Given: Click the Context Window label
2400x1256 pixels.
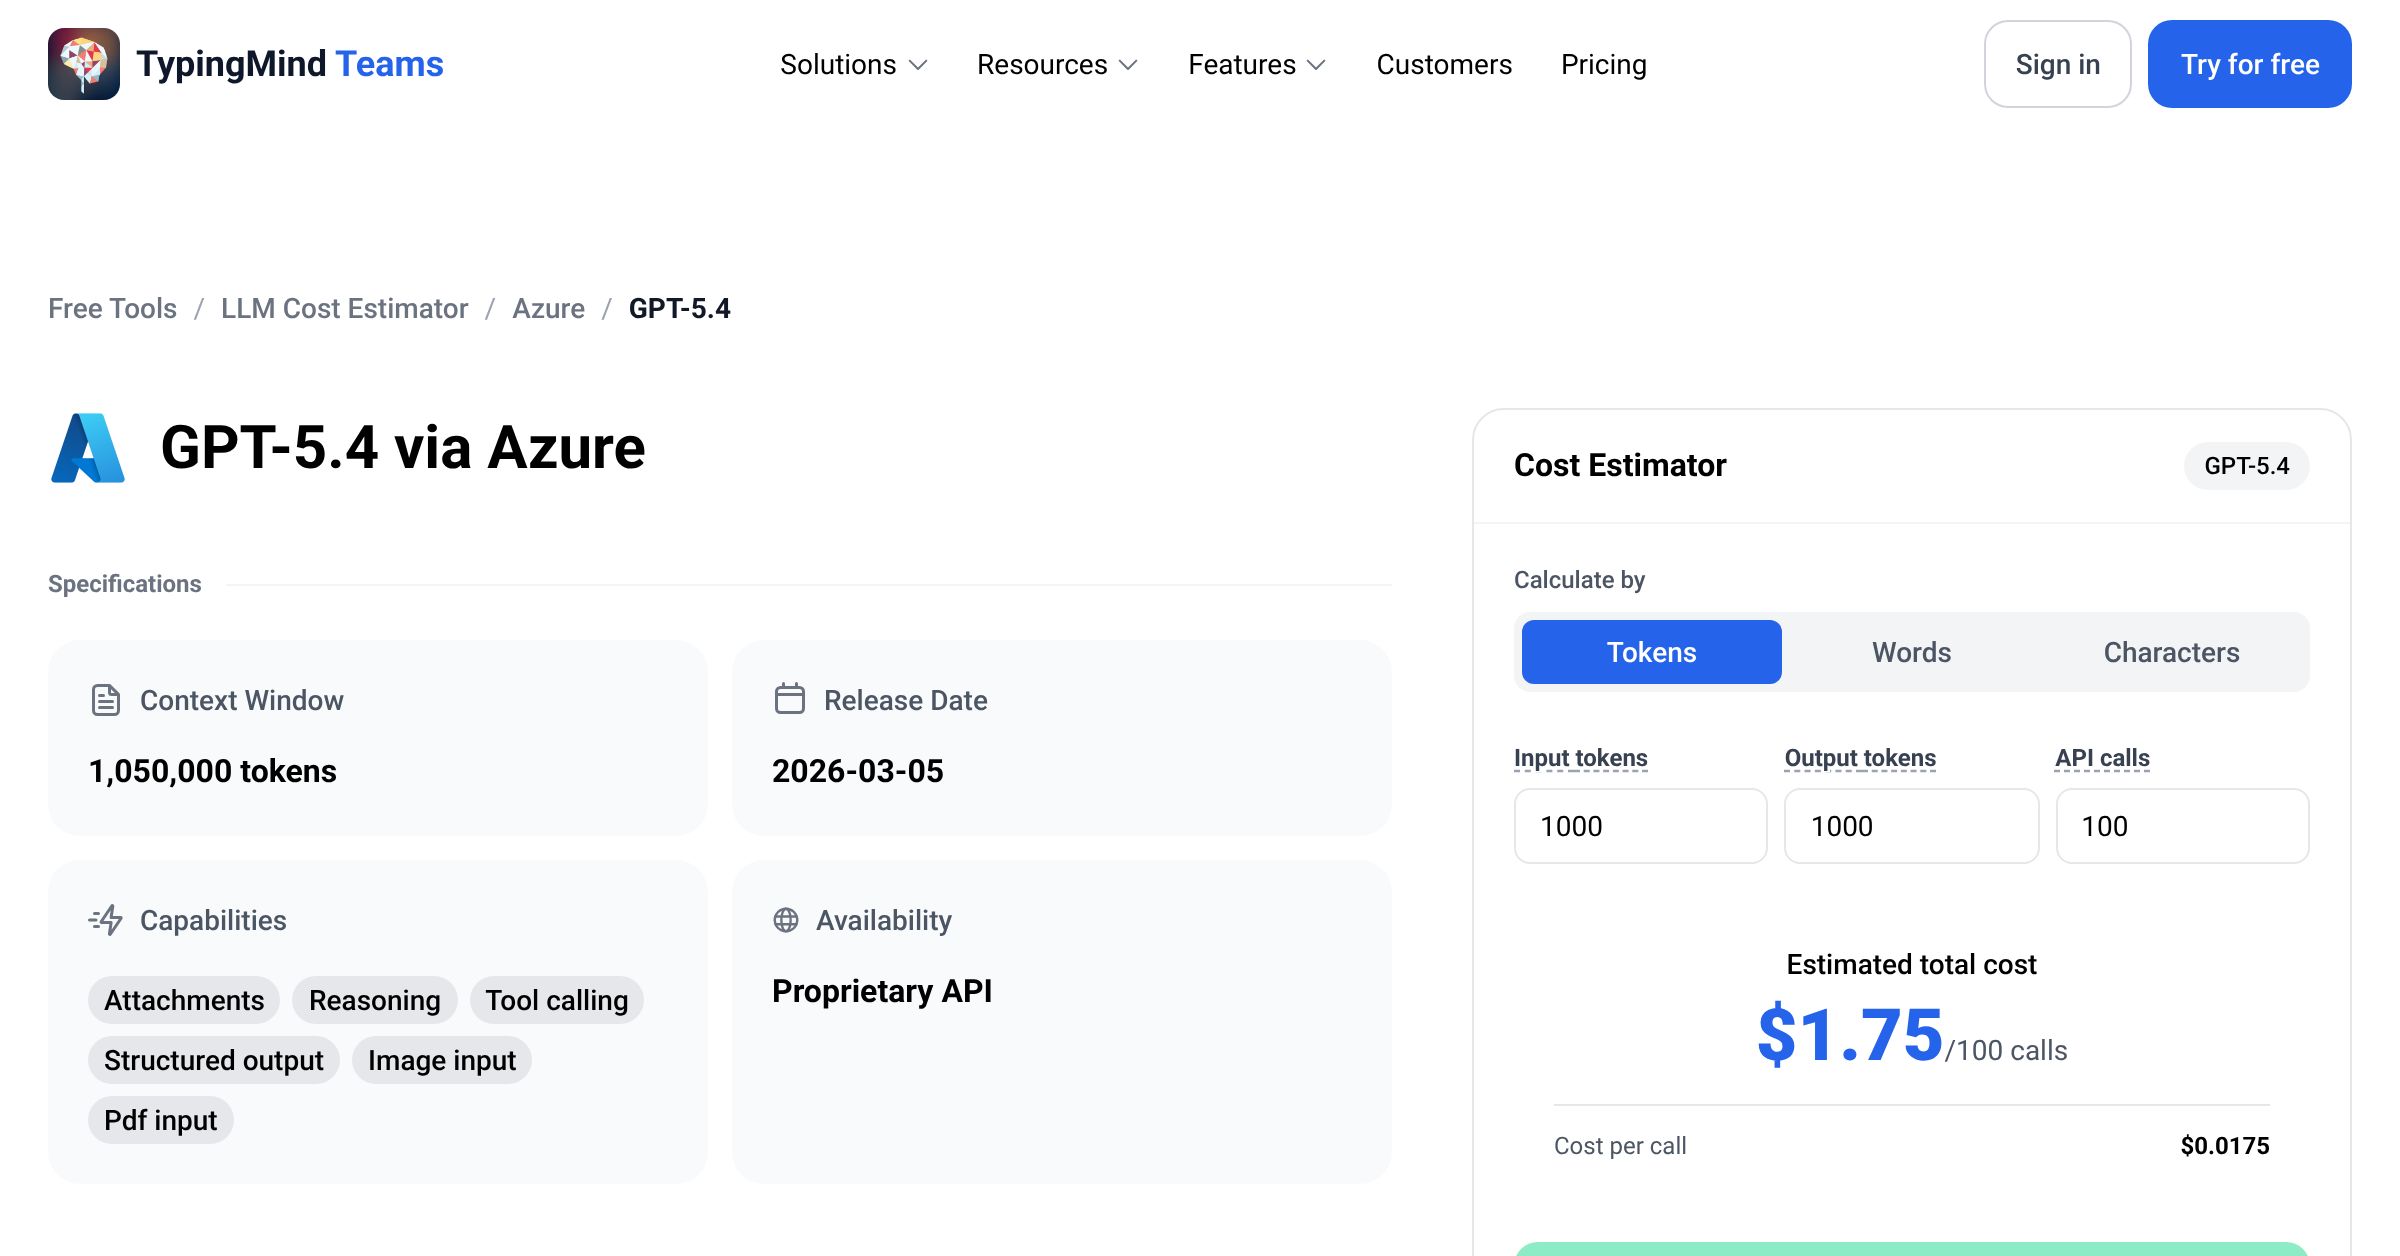Looking at the screenshot, I should pos(242,700).
